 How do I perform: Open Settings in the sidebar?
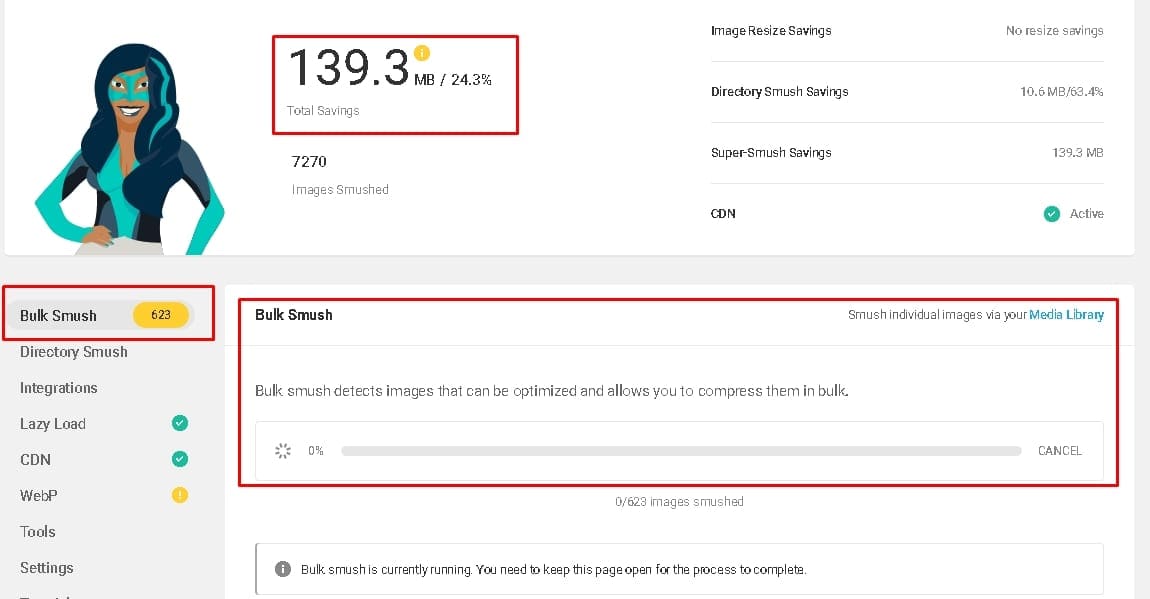pos(46,567)
